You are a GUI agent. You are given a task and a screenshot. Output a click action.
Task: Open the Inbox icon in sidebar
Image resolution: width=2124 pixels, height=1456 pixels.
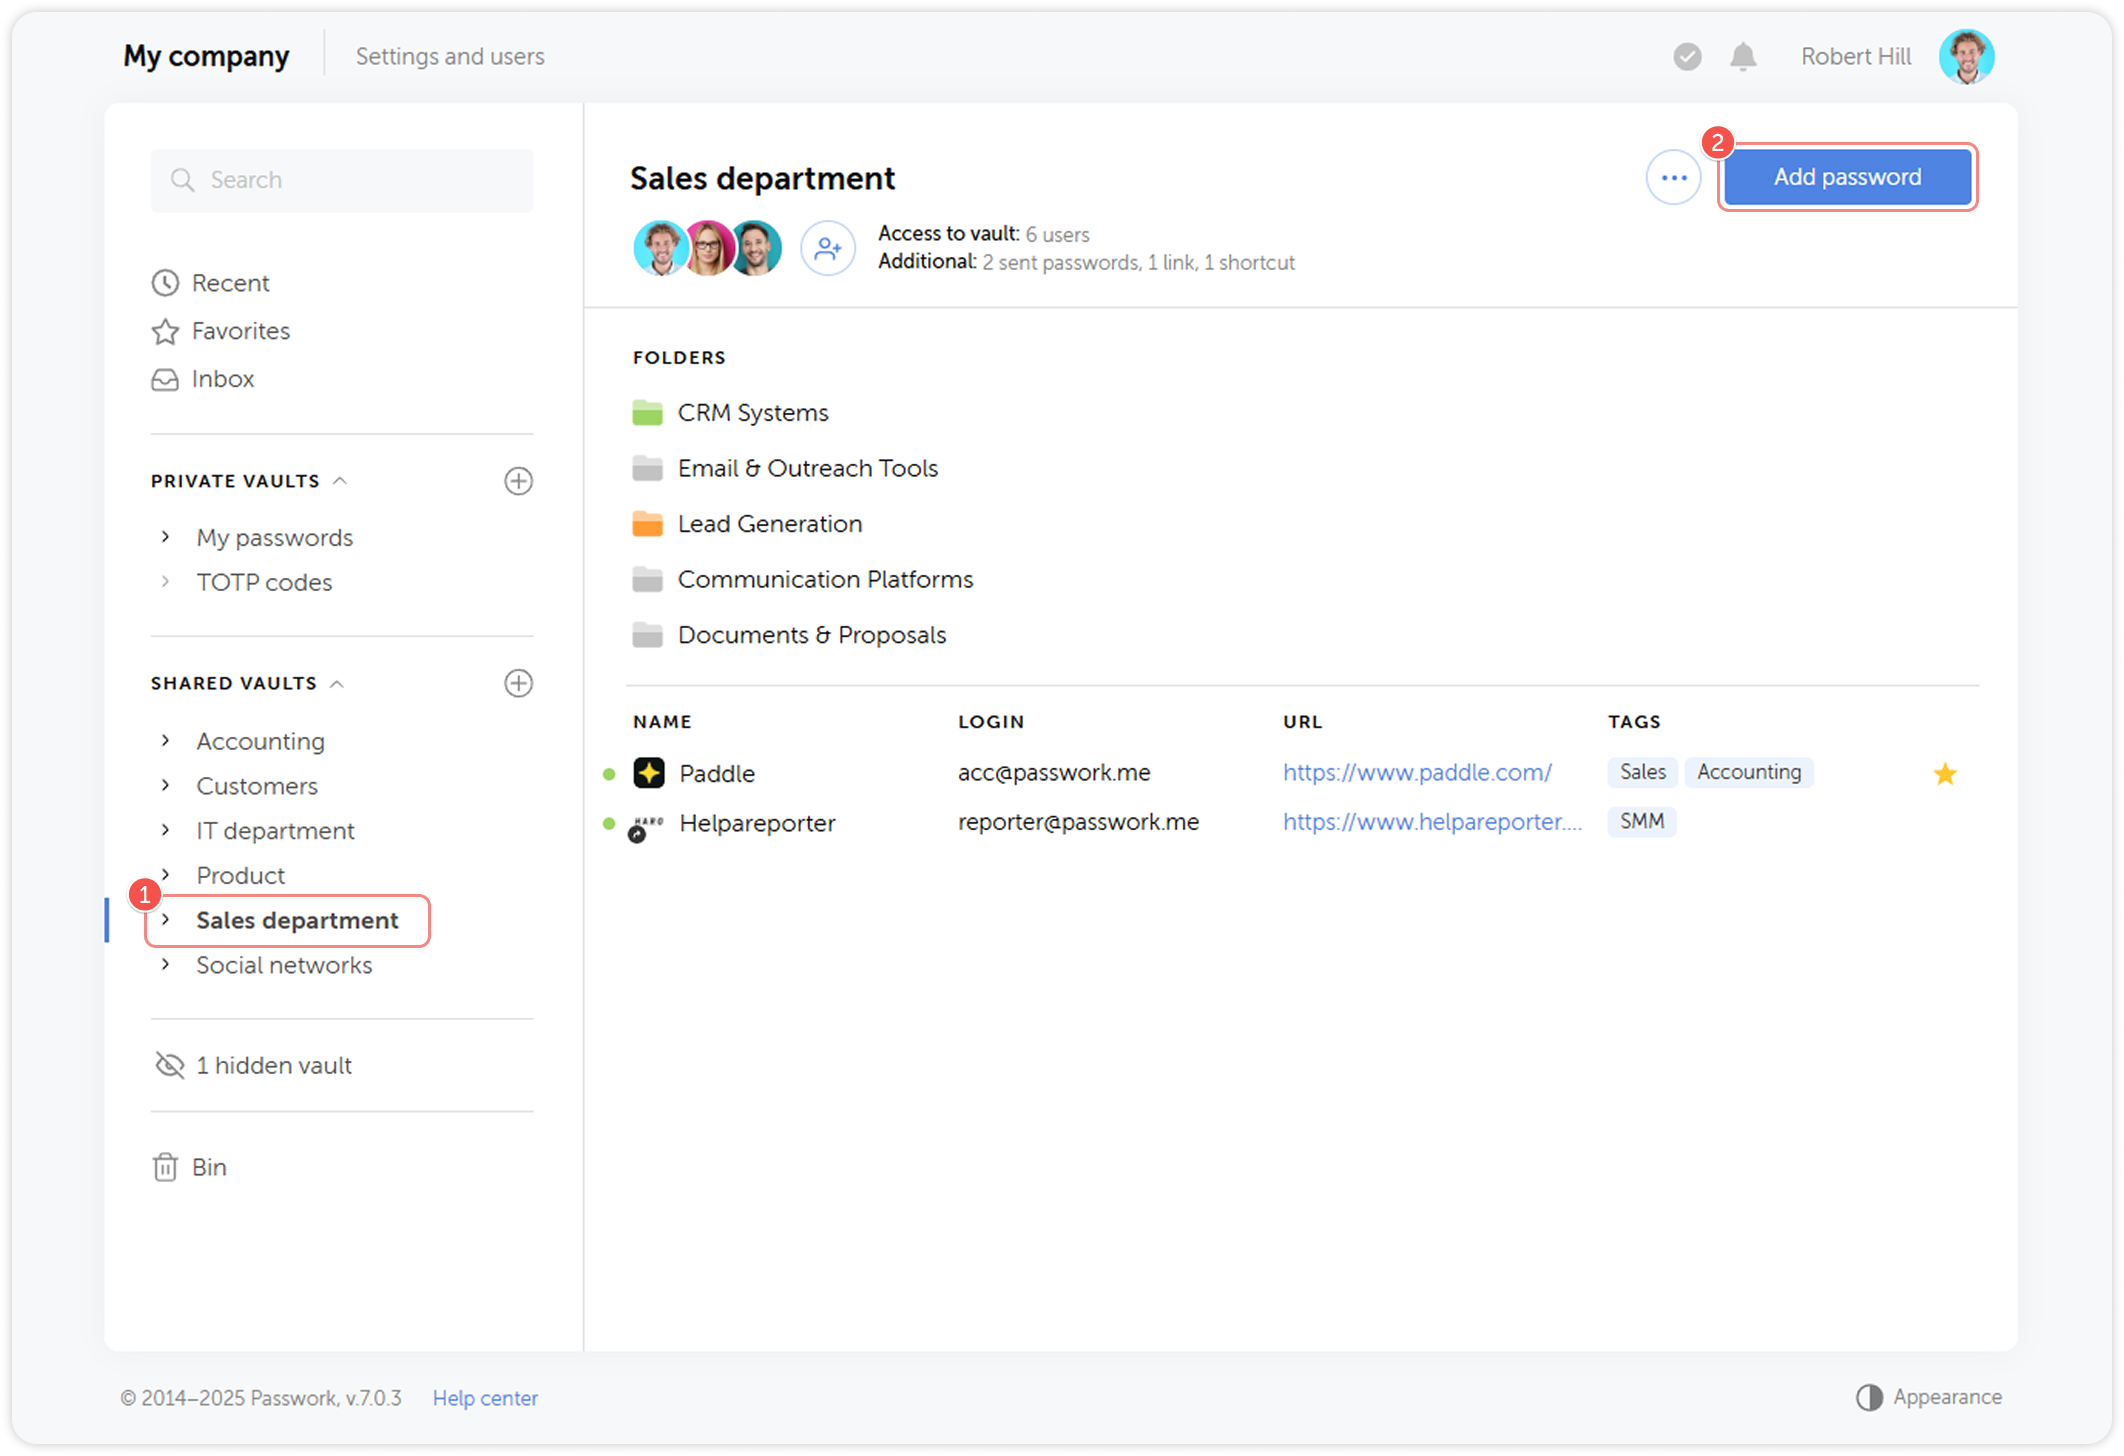tap(166, 379)
